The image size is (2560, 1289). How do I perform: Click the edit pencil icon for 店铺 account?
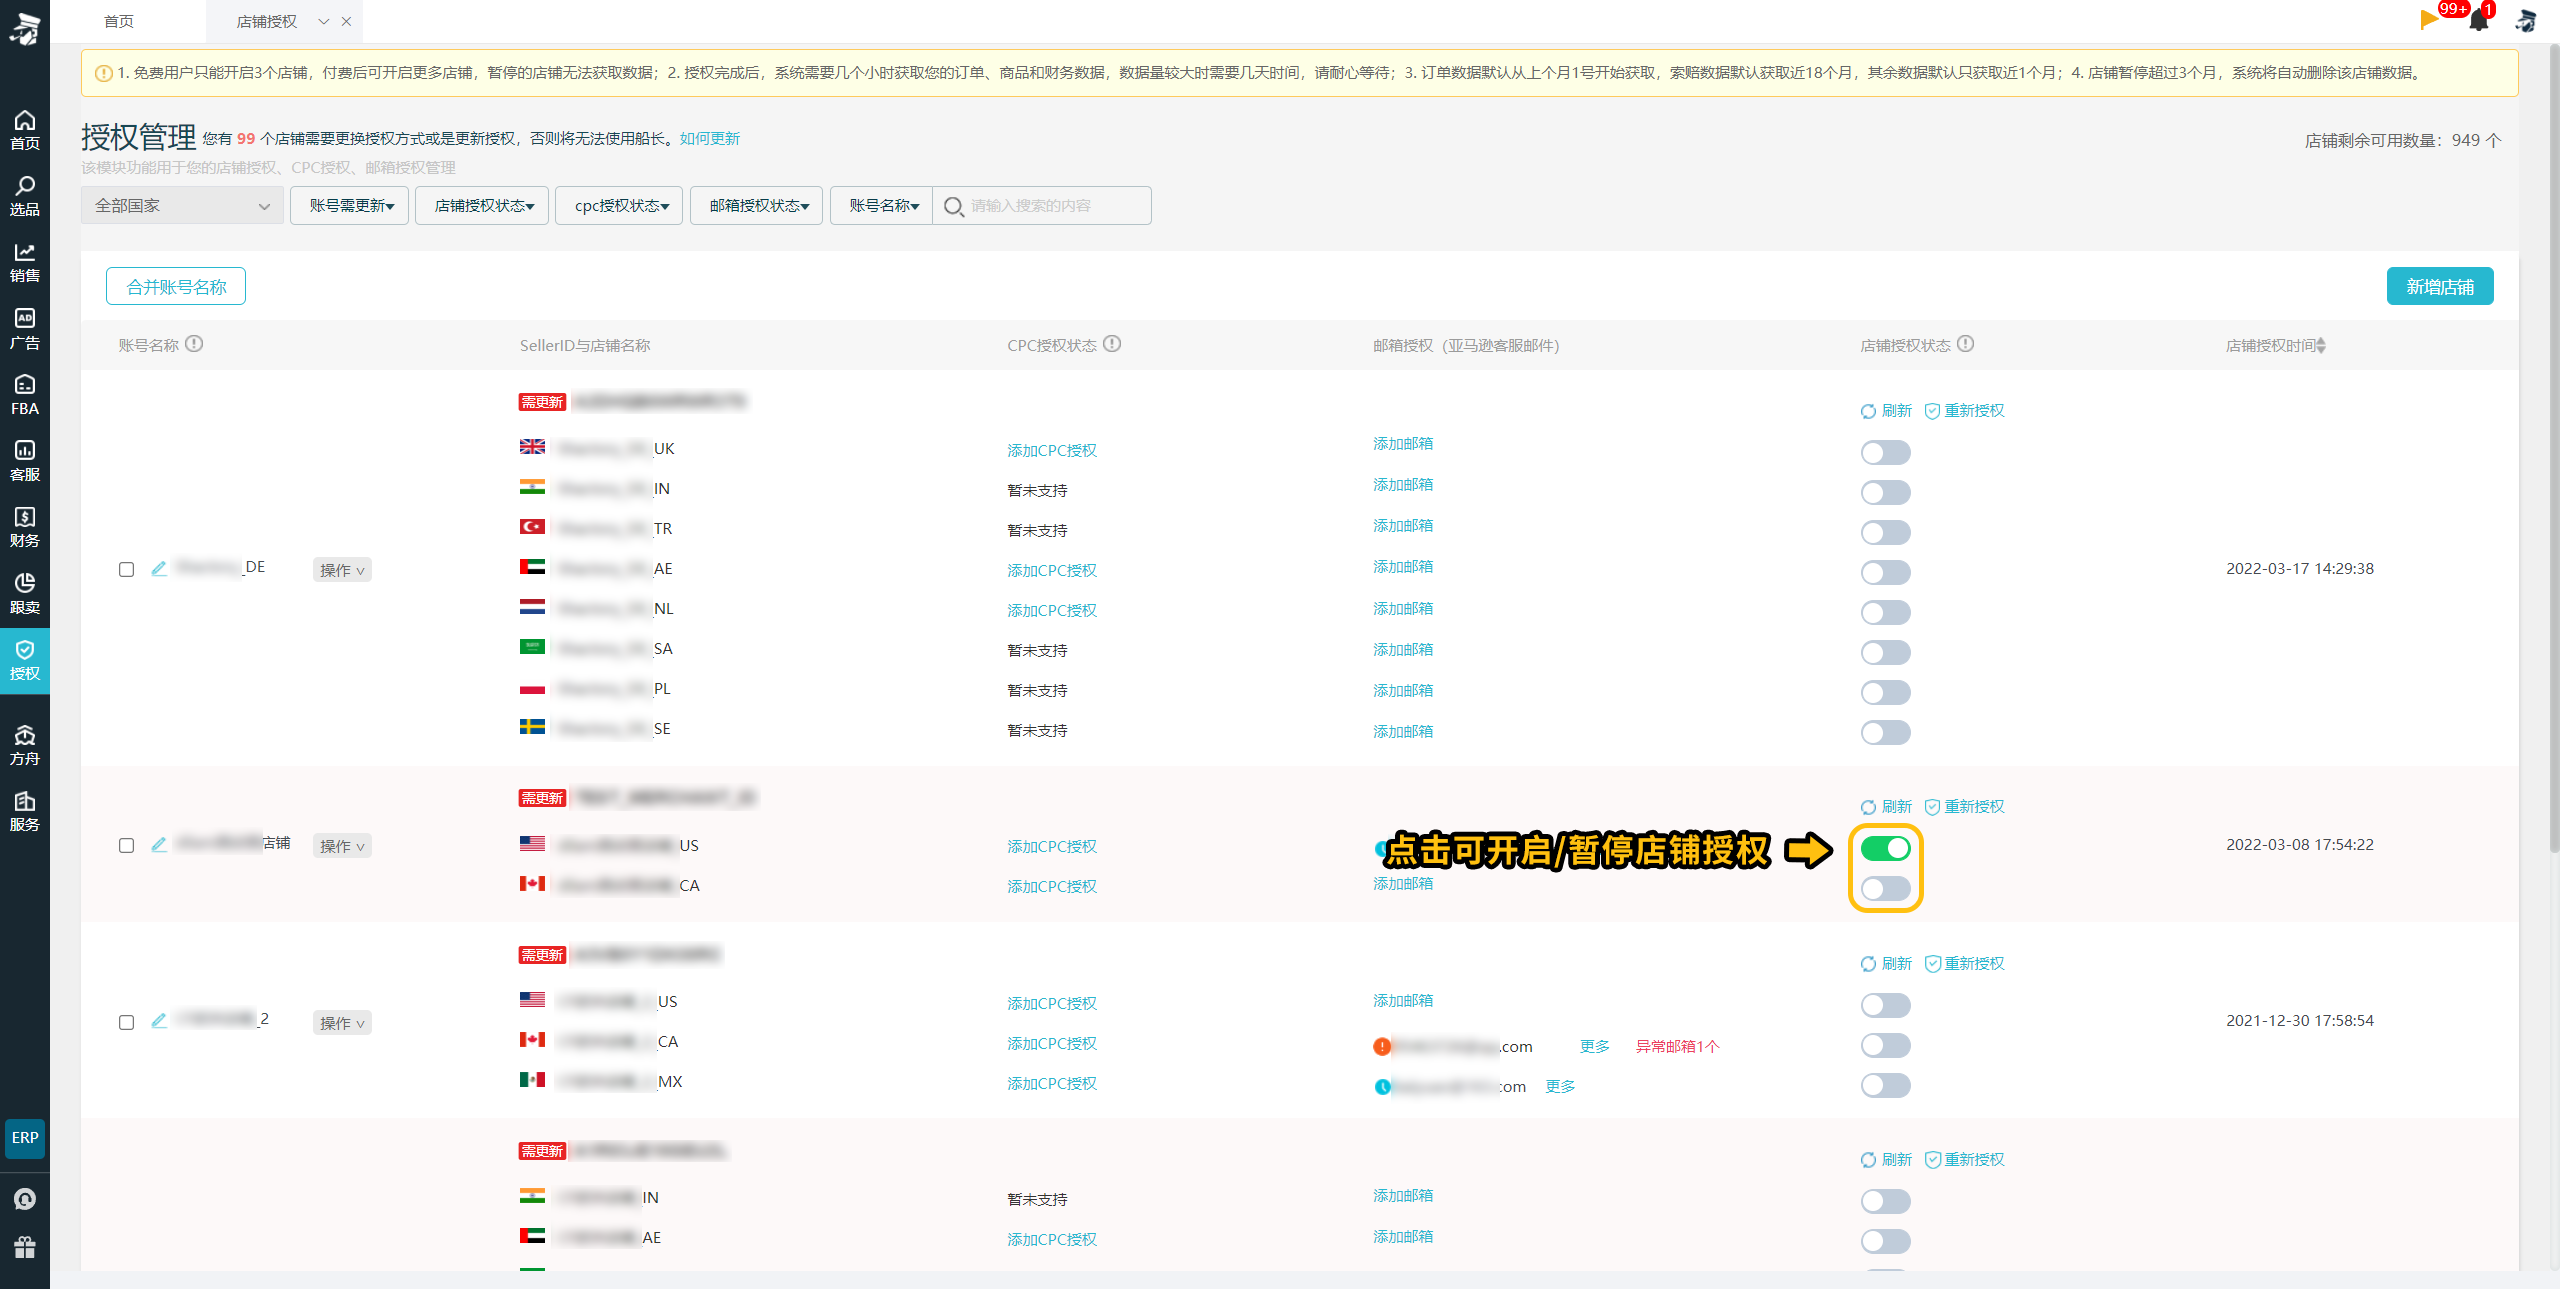[x=159, y=844]
